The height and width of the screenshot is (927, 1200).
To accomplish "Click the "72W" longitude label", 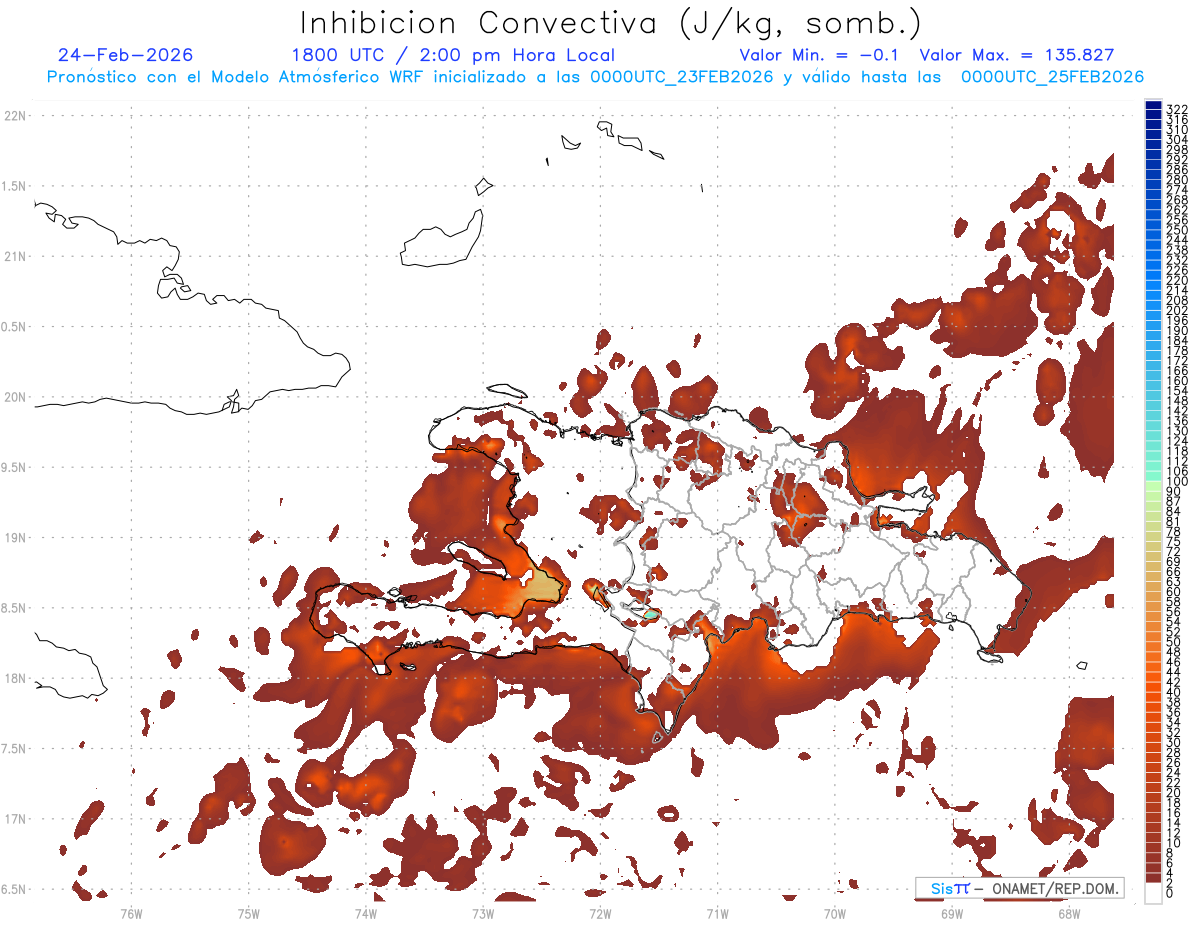I will (x=600, y=913).
